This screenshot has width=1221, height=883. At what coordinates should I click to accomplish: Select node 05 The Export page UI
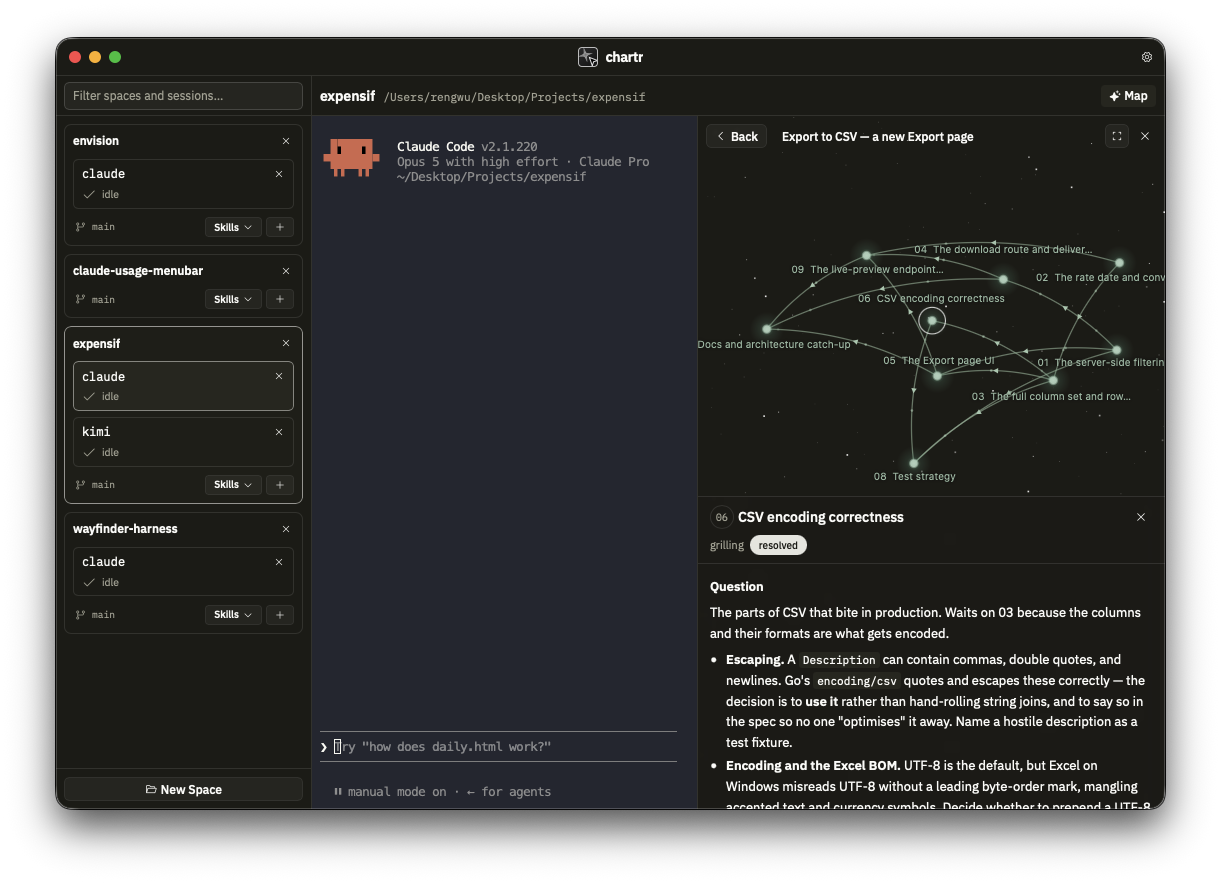[937, 375]
